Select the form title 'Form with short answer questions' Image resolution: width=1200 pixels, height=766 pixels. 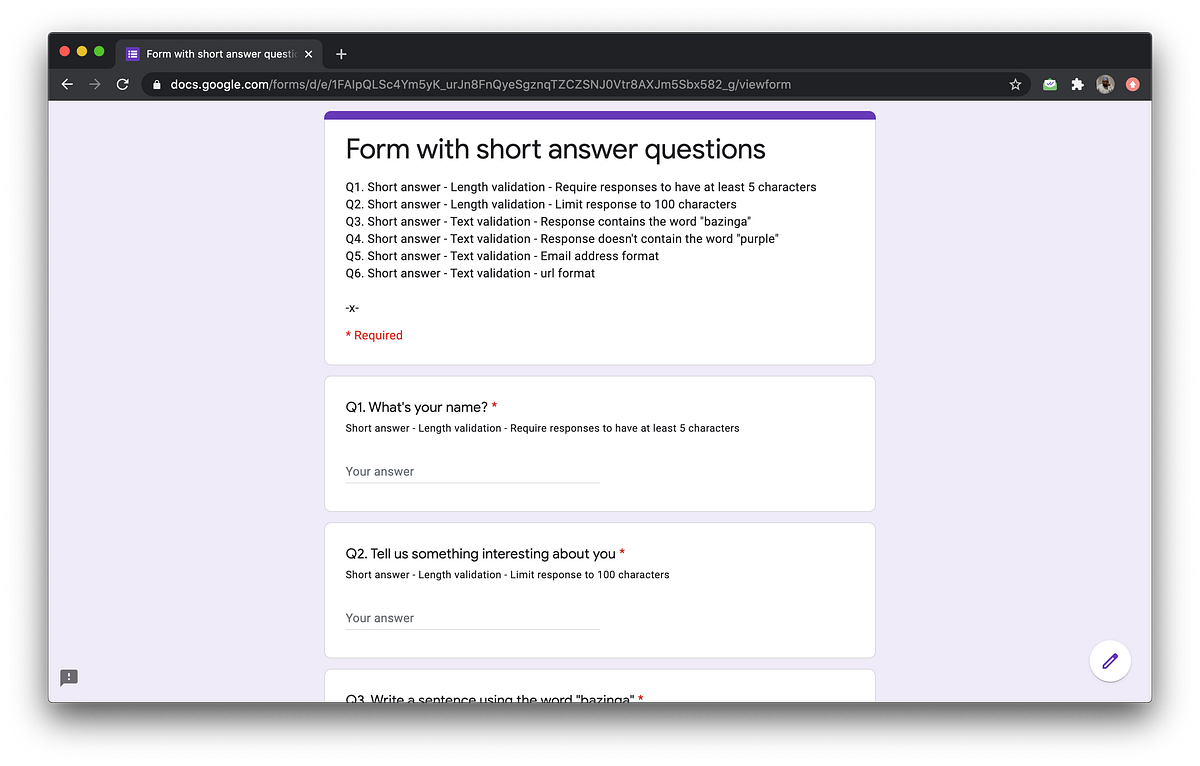(555, 148)
